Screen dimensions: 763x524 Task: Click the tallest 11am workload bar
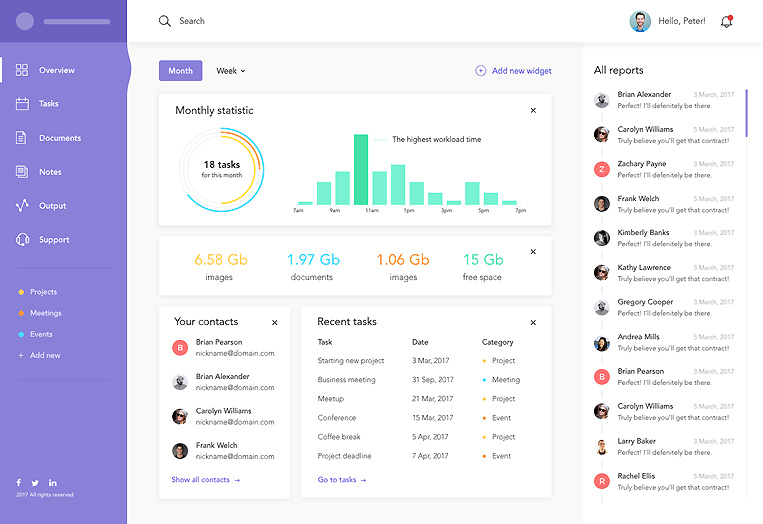(x=361, y=170)
